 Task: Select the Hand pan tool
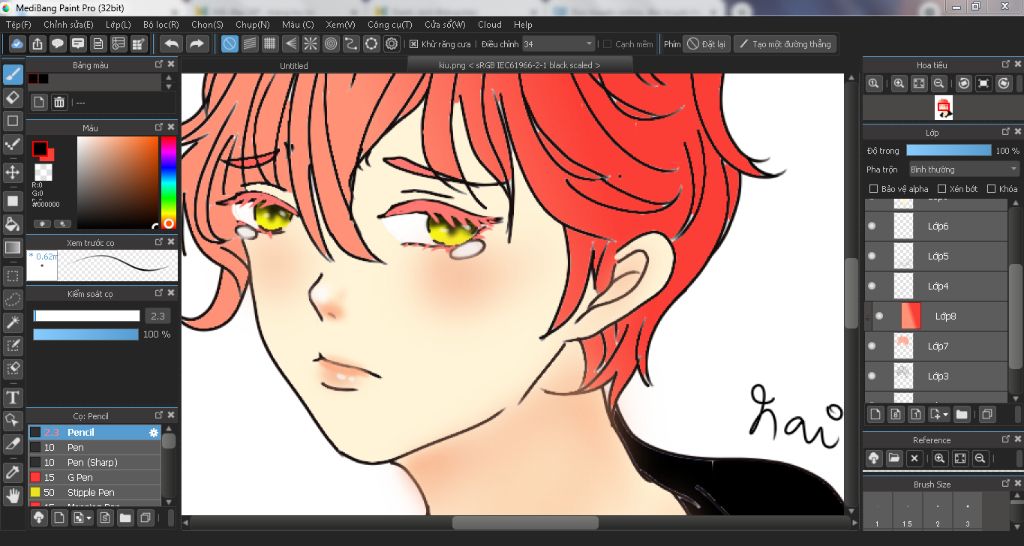pos(12,495)
